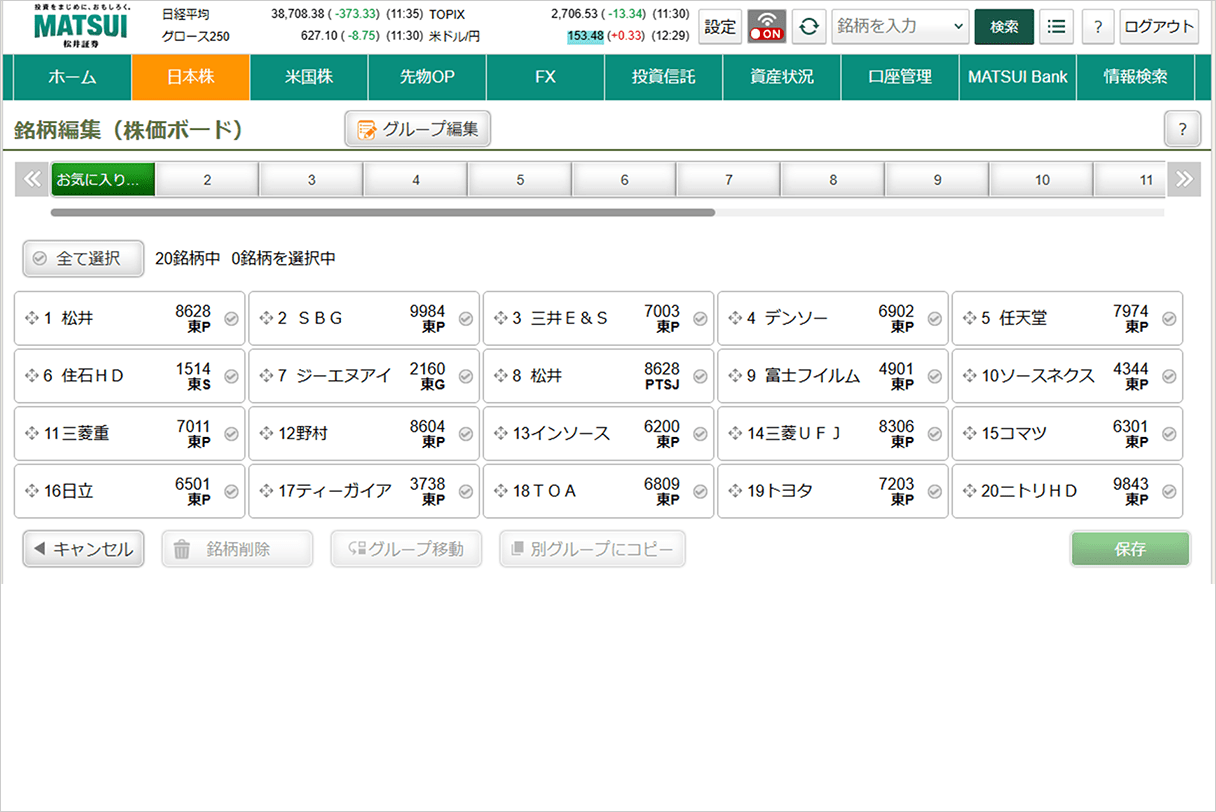Screen dimensions: 1216x812
Task: Click the 全て選択 button
Action: click(x=84, y=258)
